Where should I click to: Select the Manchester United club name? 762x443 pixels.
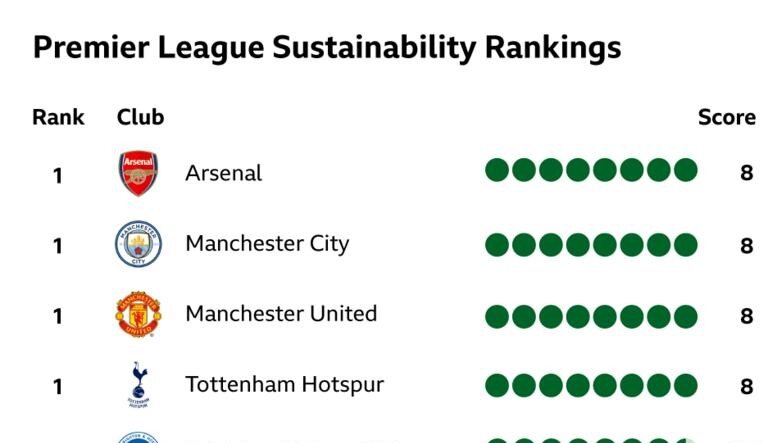(x=281, y=314)
